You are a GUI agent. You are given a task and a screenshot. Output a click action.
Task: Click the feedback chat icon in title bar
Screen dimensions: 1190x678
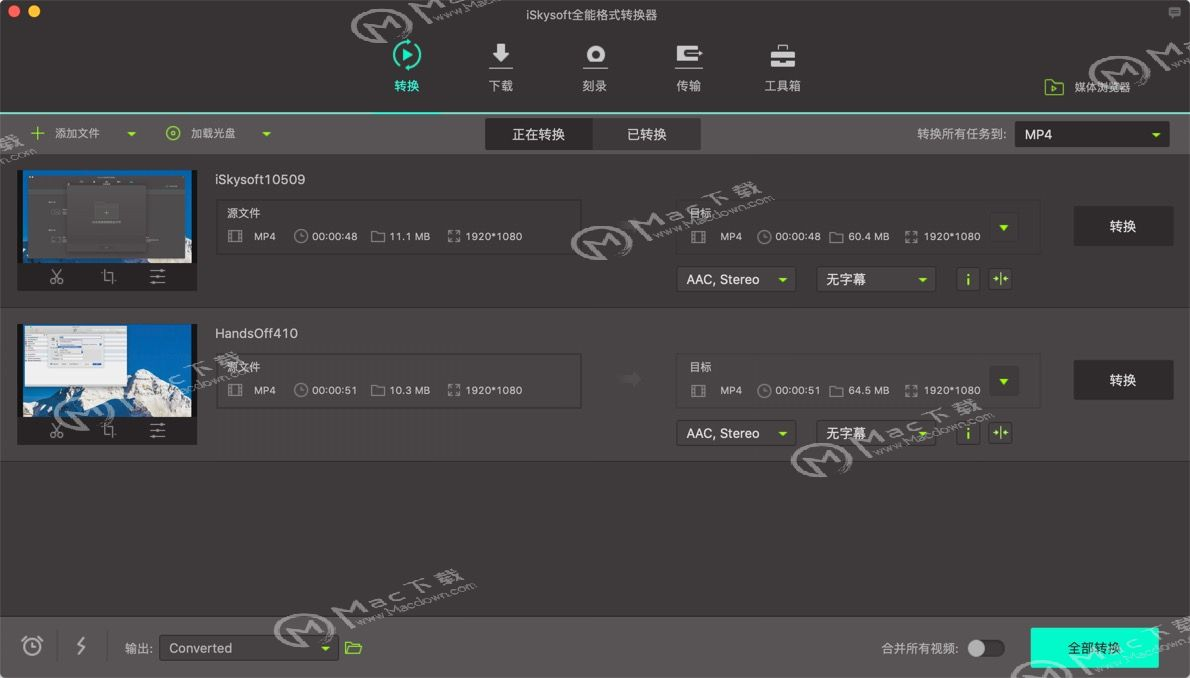click(1174, 12)
